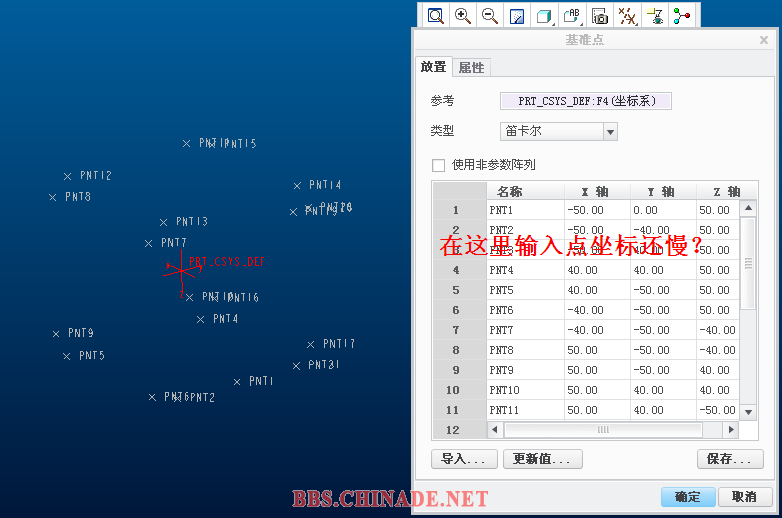This screenshot has width=782, height=518.
Task: Open the Datum Display Filters icon
Action: (627, 16)
